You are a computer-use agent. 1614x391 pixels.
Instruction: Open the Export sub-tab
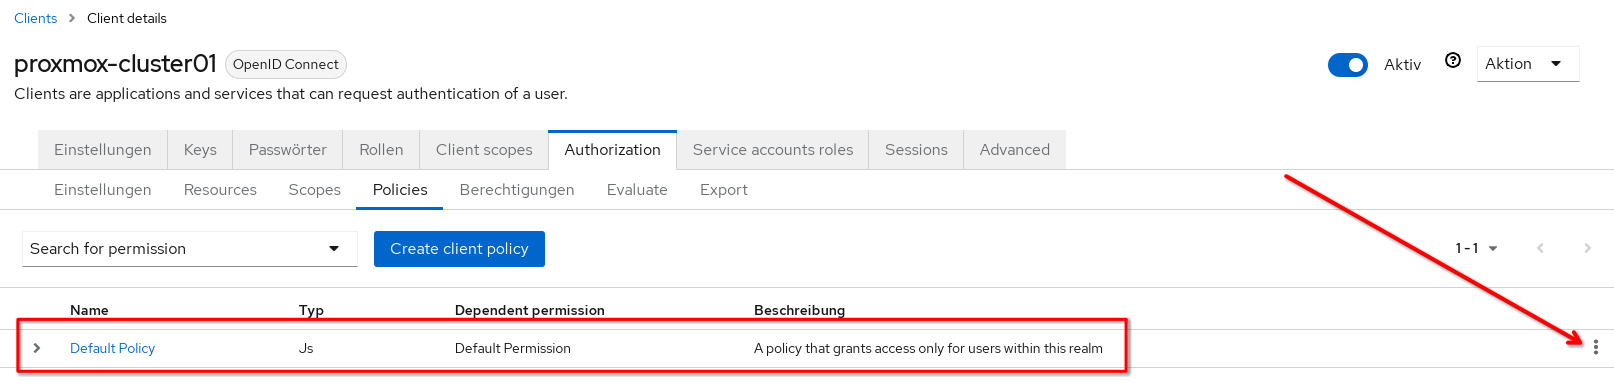(724, 190)
